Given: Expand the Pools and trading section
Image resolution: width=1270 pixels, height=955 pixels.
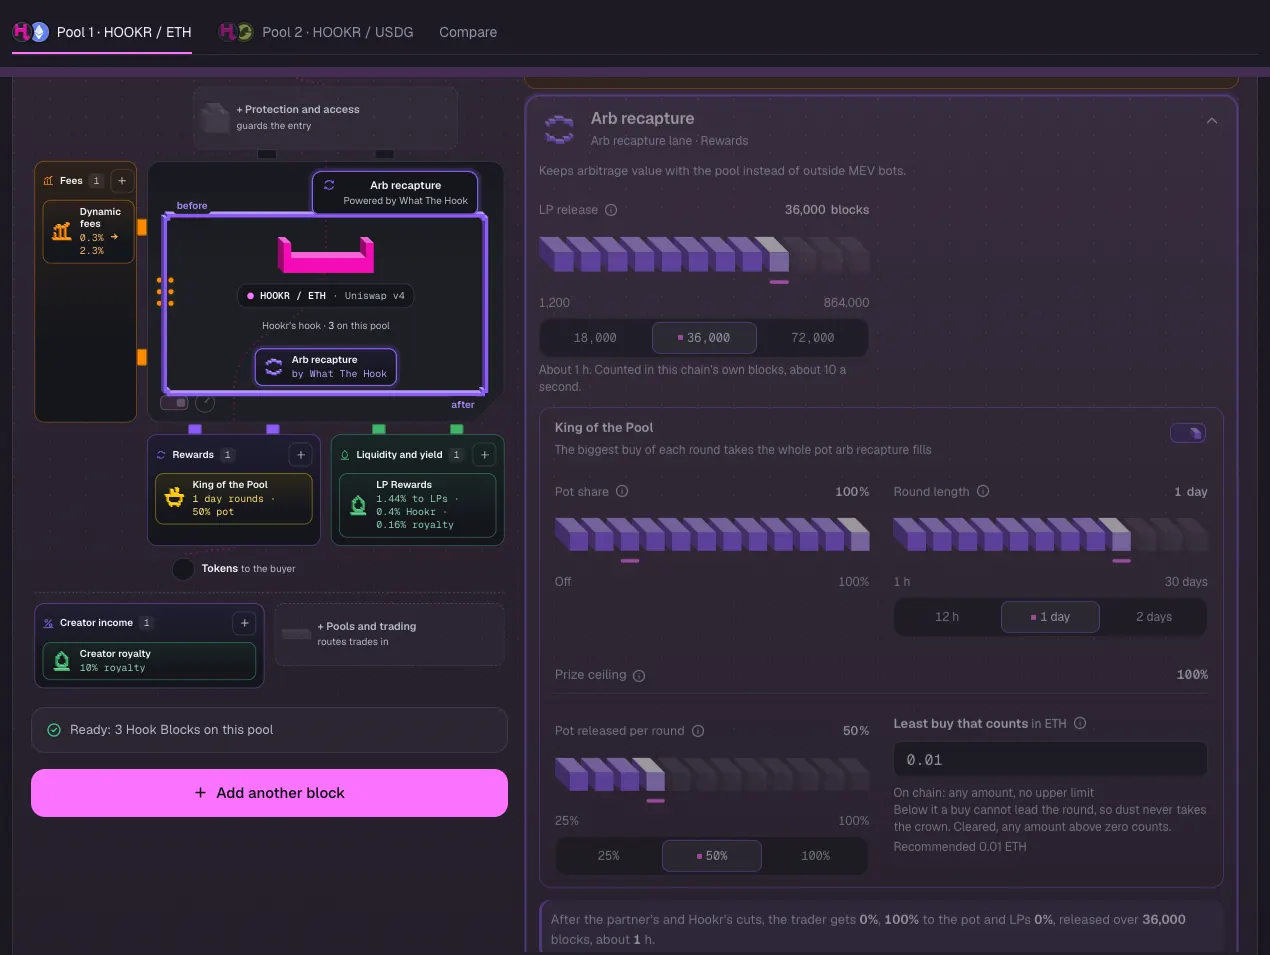Looking at the screenshot, I should click(390, 634).
